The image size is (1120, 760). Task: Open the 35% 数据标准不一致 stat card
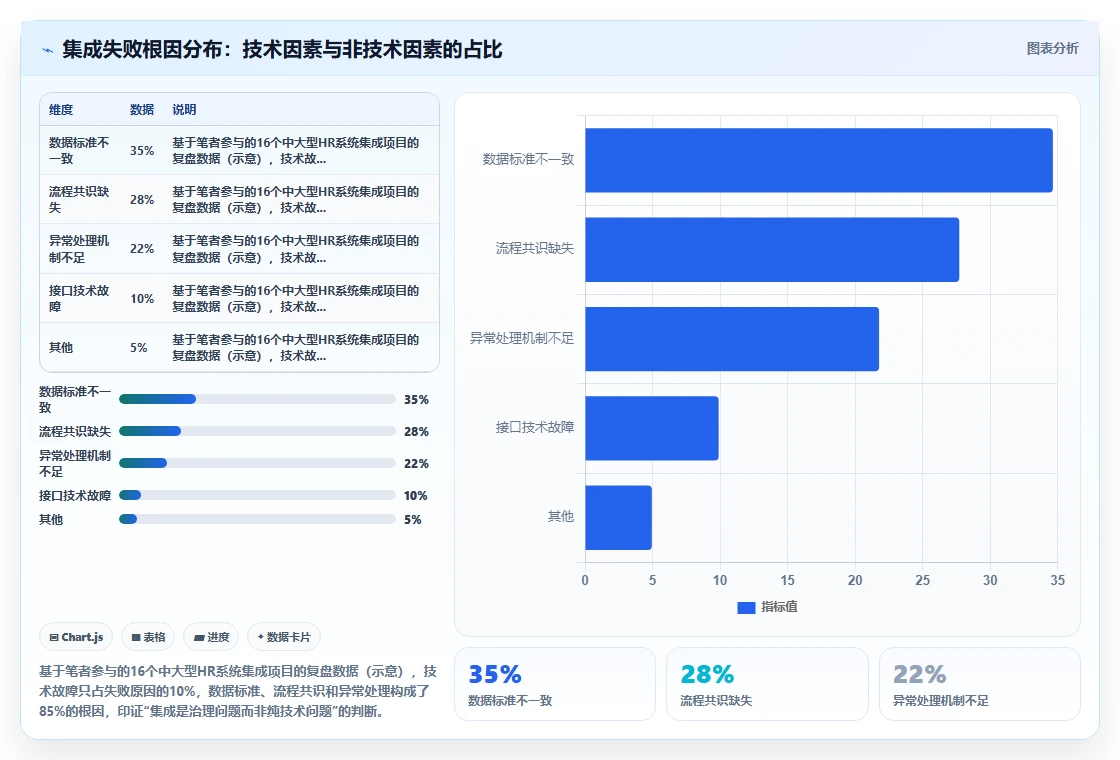555,684
